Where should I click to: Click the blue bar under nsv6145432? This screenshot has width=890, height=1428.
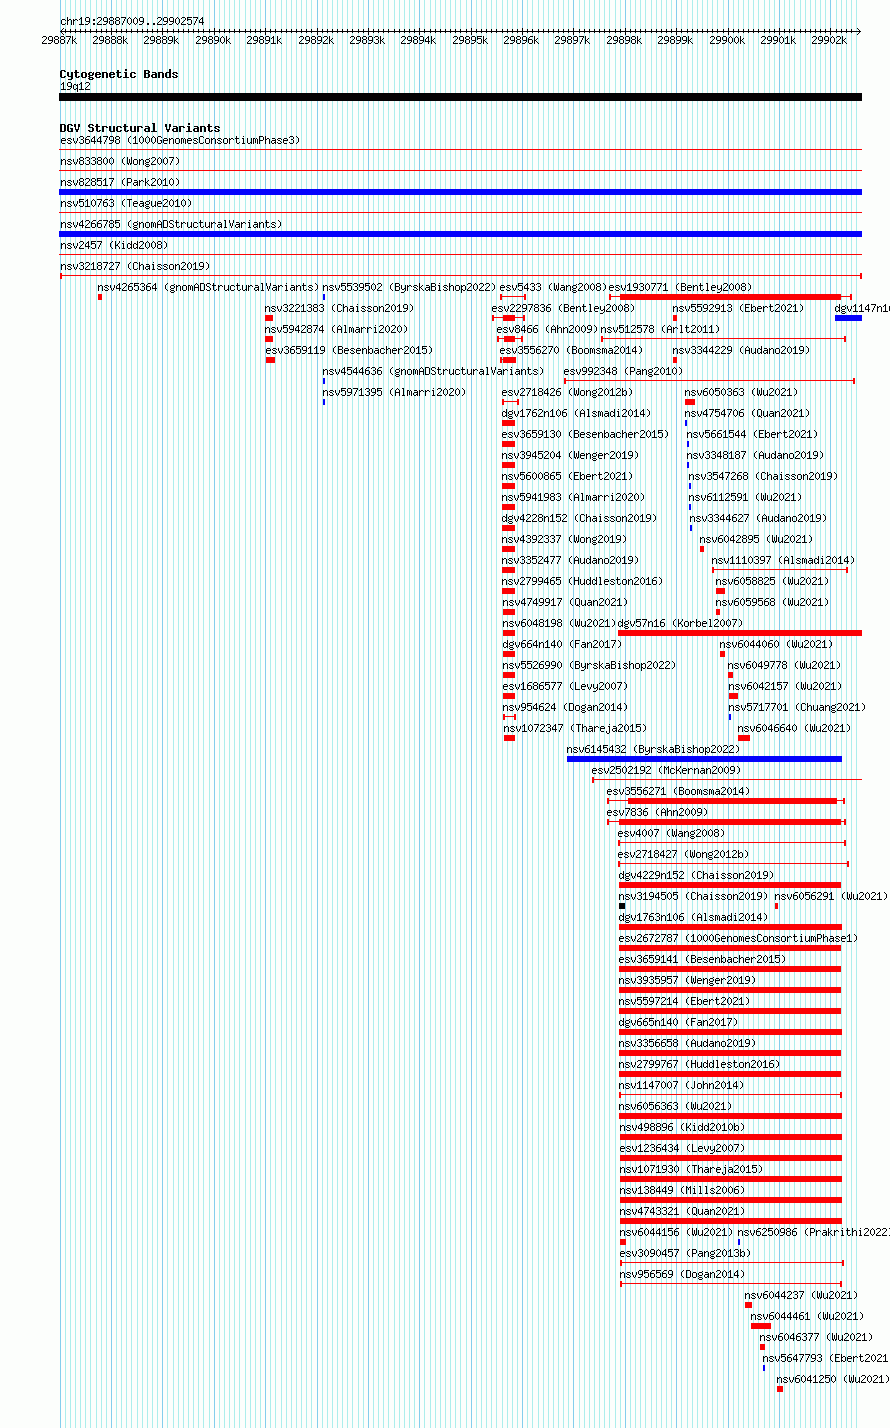(704, 759)
